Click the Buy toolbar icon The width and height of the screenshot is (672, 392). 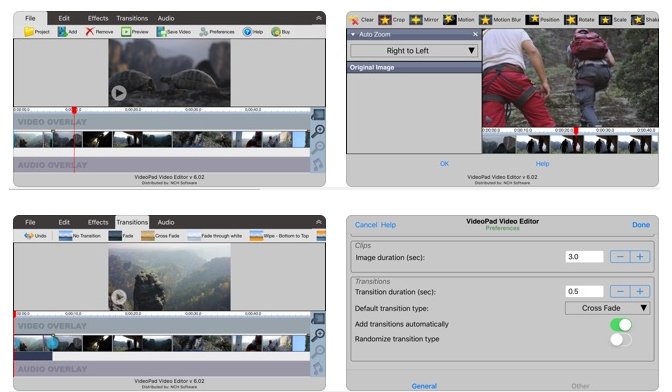pos(281,32)
